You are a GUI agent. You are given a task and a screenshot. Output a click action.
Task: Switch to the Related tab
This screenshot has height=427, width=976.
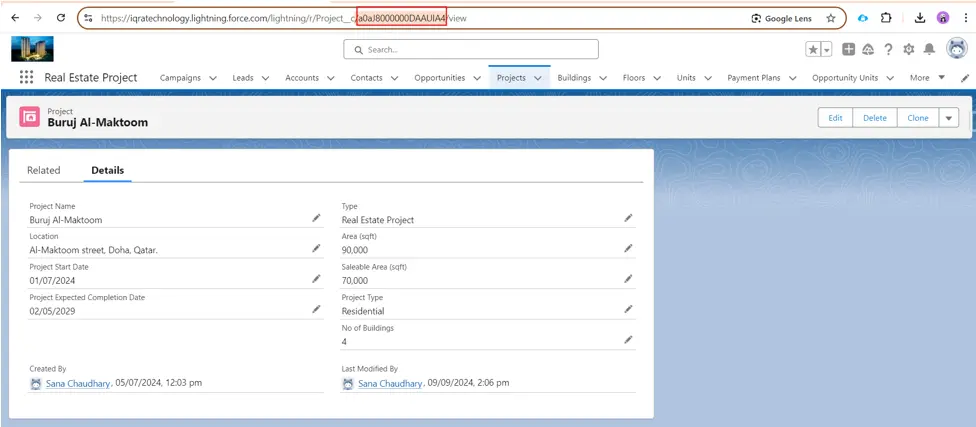(x=44, y=170)
